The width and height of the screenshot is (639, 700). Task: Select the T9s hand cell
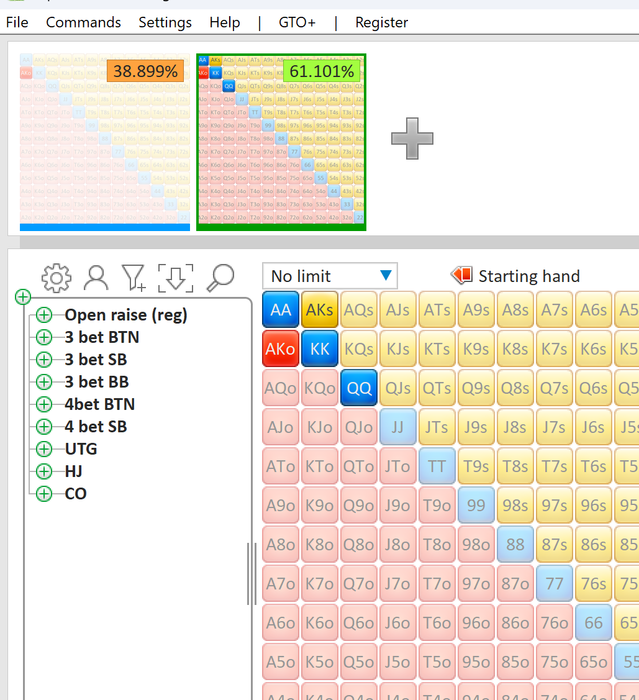(476, 466)
